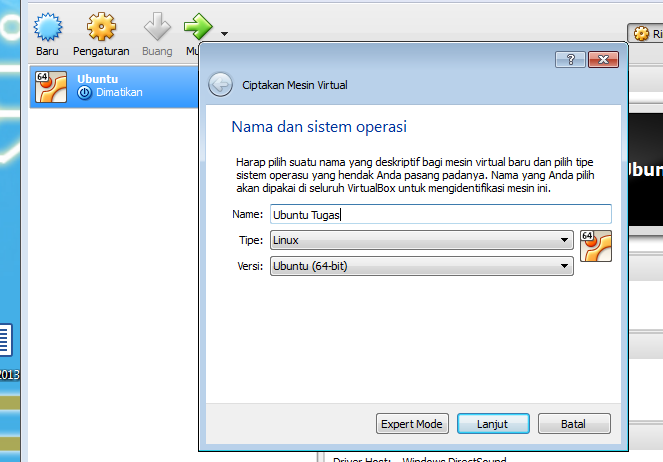Image resolution: width=663 pixels, height=462 pixels.
Task: Click the OS type icon beside Tipe
Action: coord(596,246)
